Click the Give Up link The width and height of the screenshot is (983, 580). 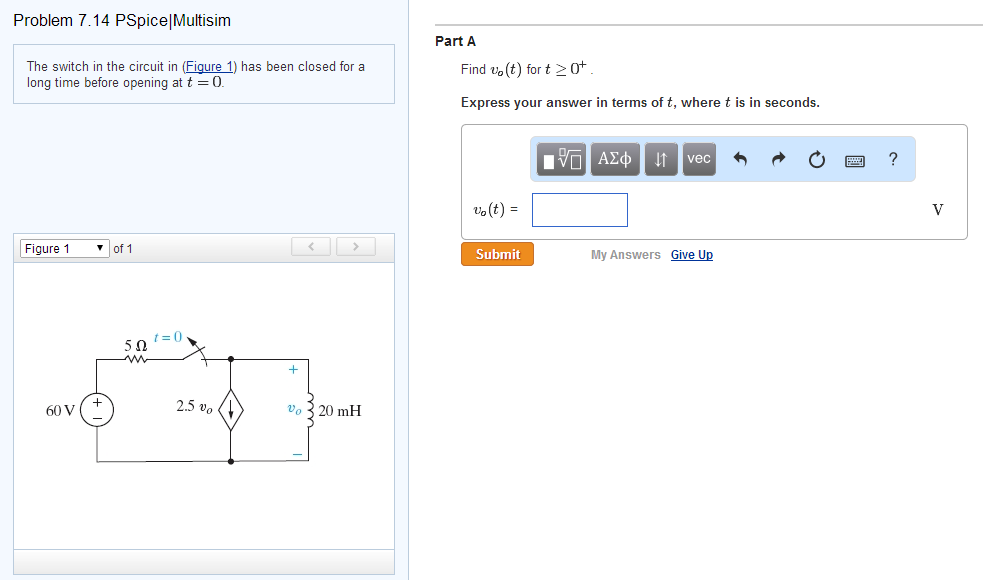691,254
